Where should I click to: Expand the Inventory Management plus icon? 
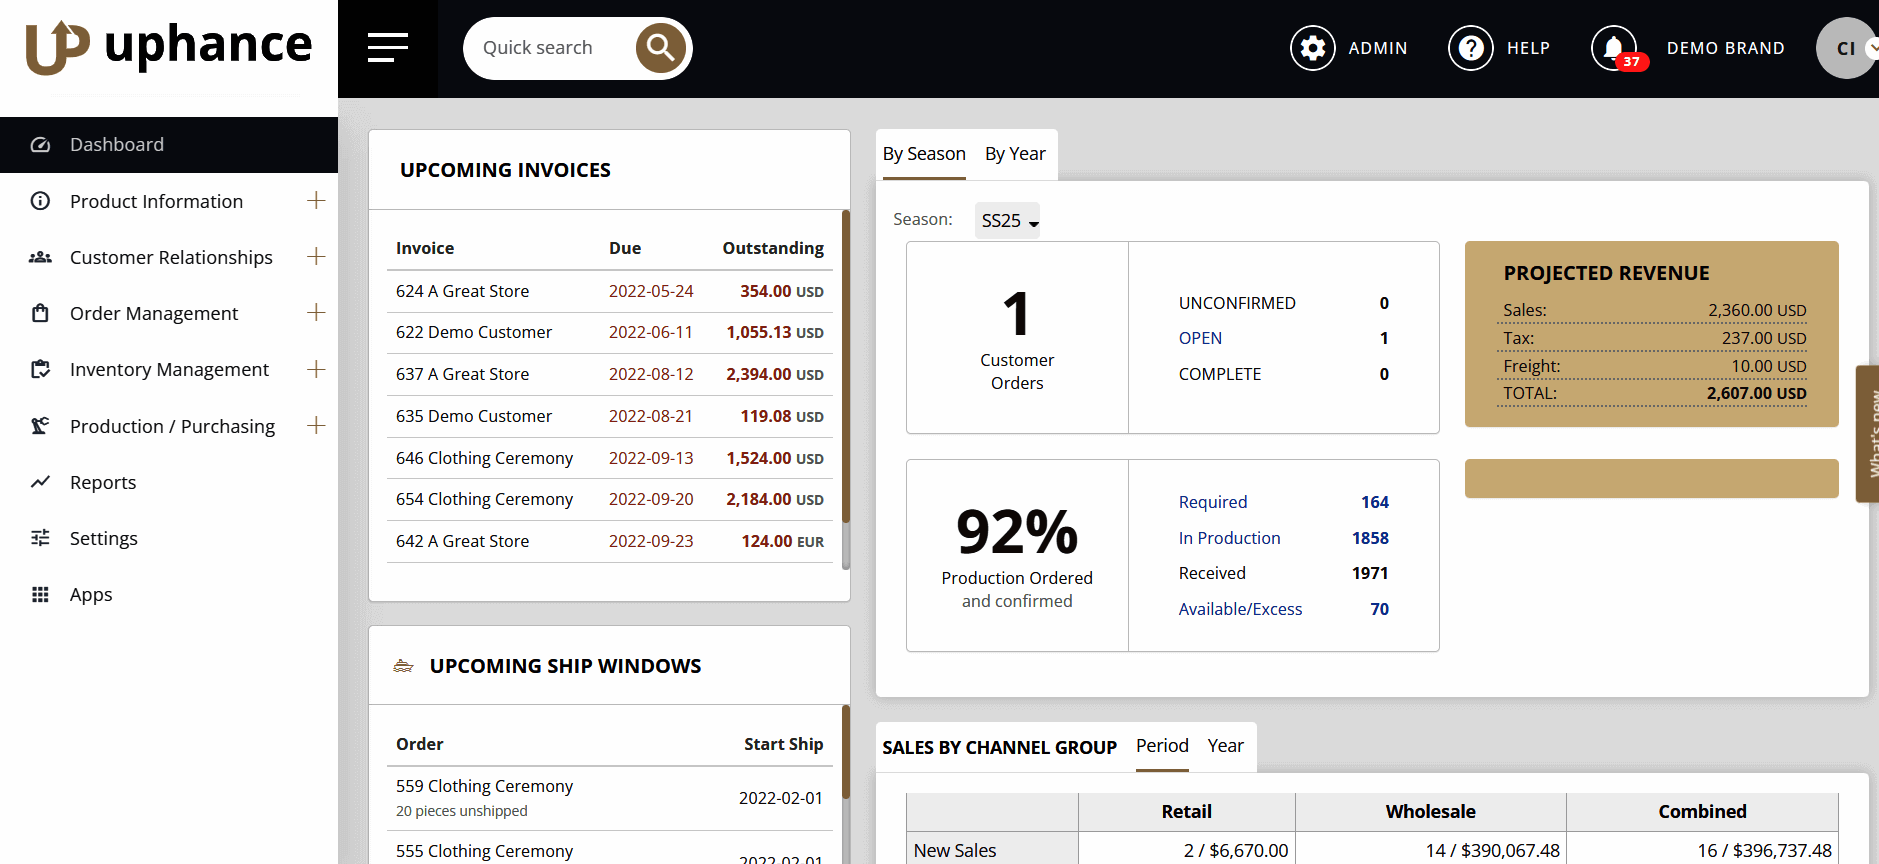[x=316, y=370]
